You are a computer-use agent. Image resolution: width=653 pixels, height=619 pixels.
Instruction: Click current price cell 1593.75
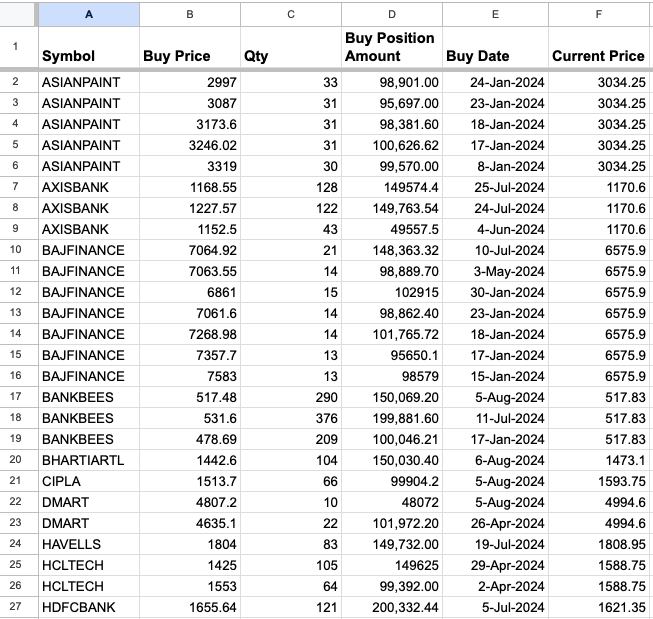599,481
